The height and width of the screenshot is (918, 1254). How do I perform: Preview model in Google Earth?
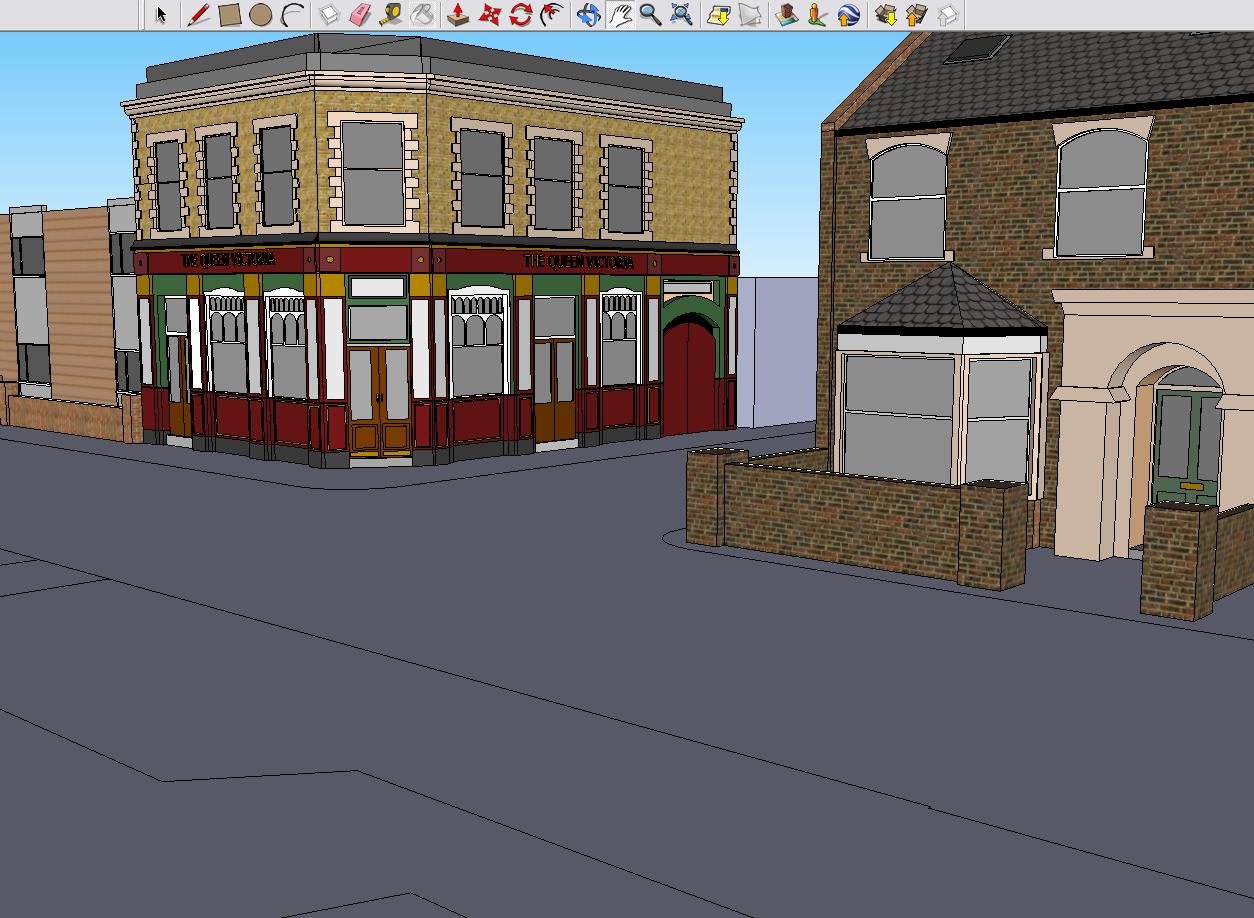(848, 15)
